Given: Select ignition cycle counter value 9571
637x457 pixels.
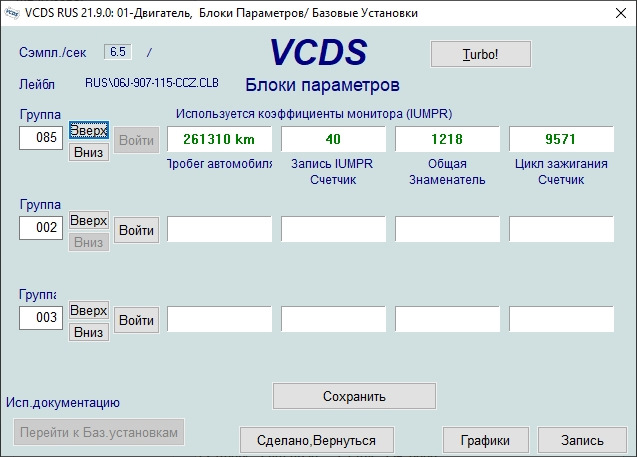Looking at the screenshot, I should click(x=561, y=139).
